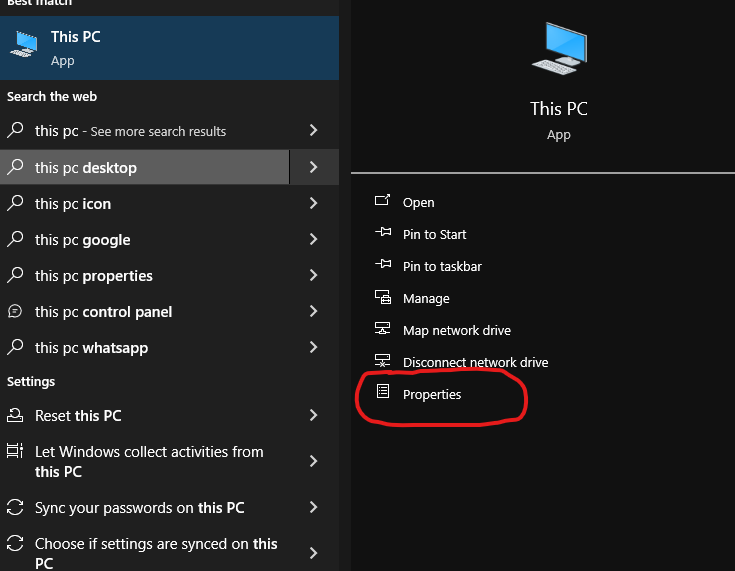Open chevron for 'Reset this PC' setting

pyautogui.click(x=314, y=415)
